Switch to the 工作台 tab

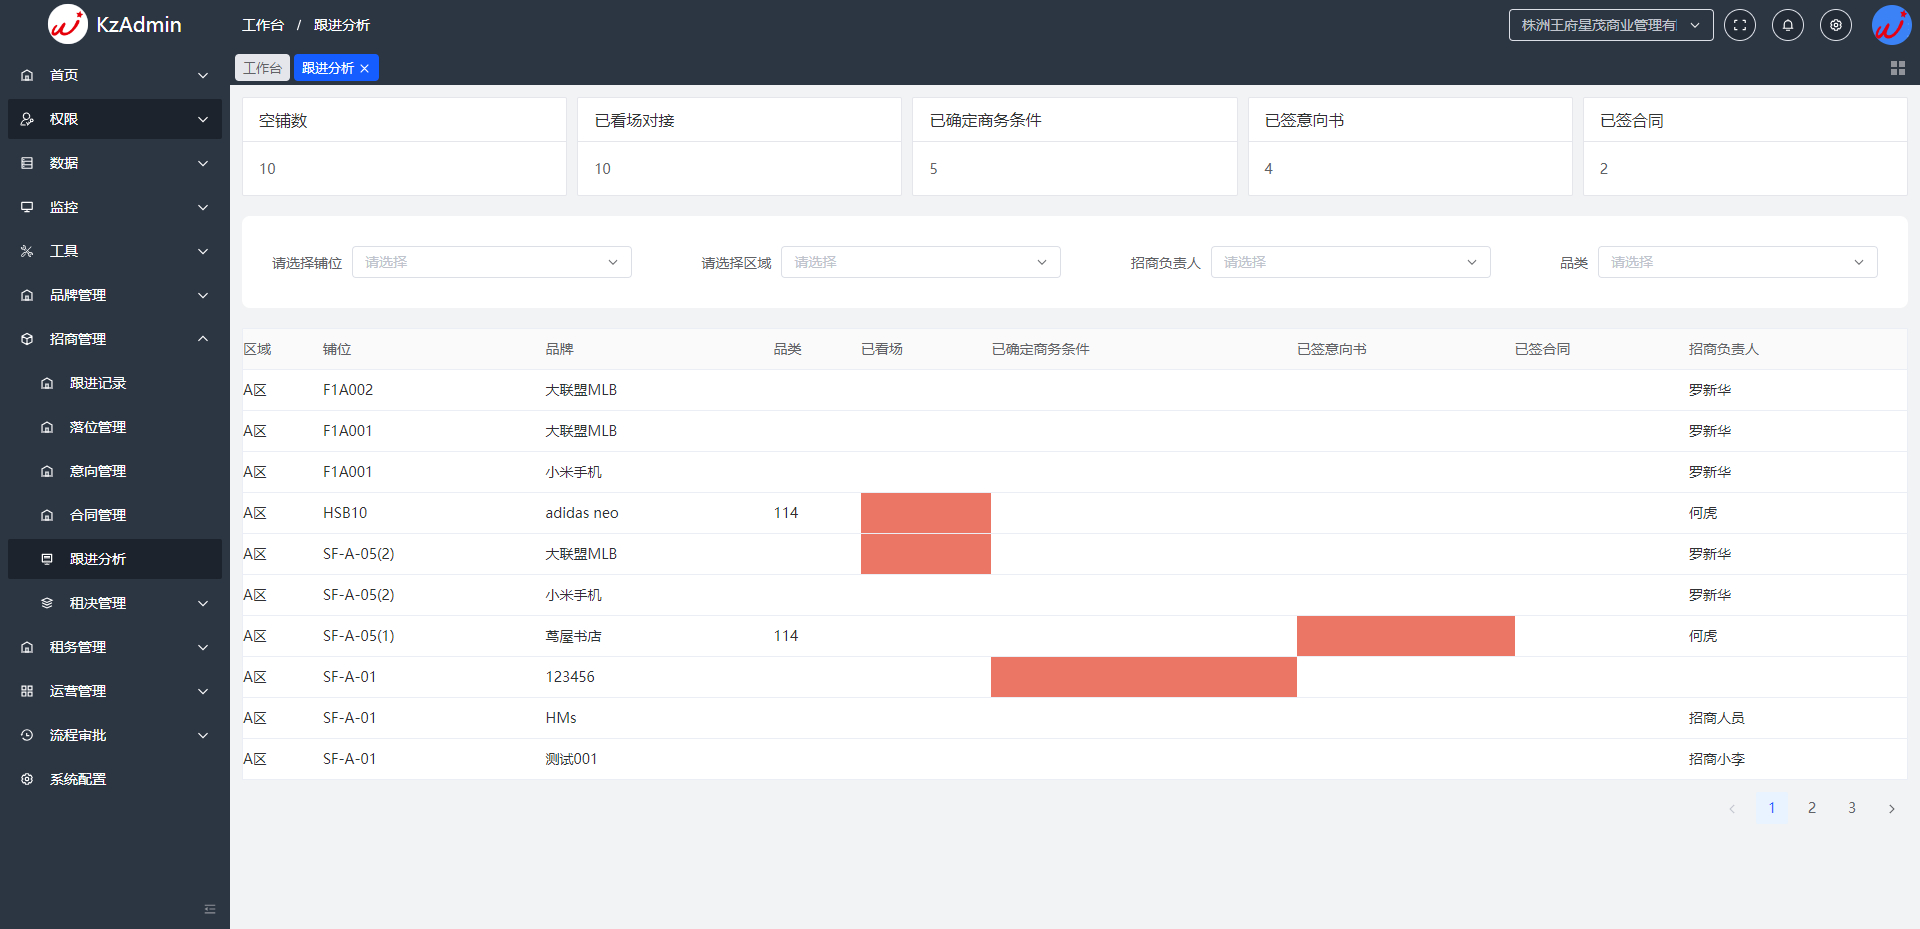tap(262, 68)
